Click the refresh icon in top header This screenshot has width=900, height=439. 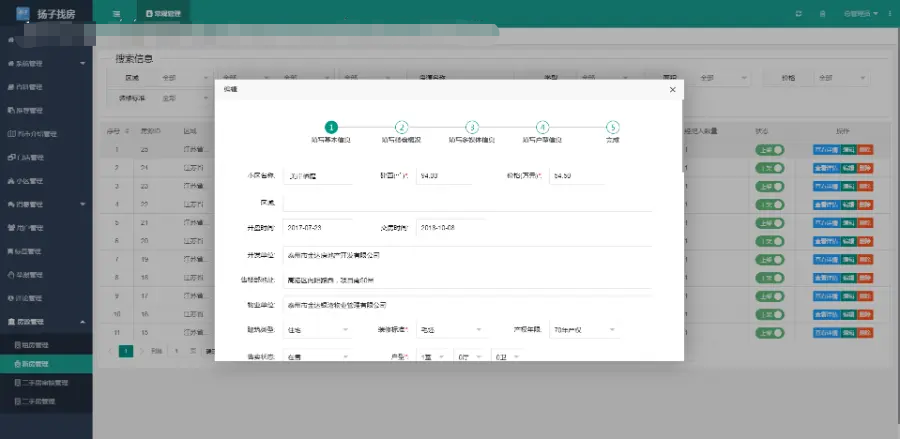pos(797,14)
